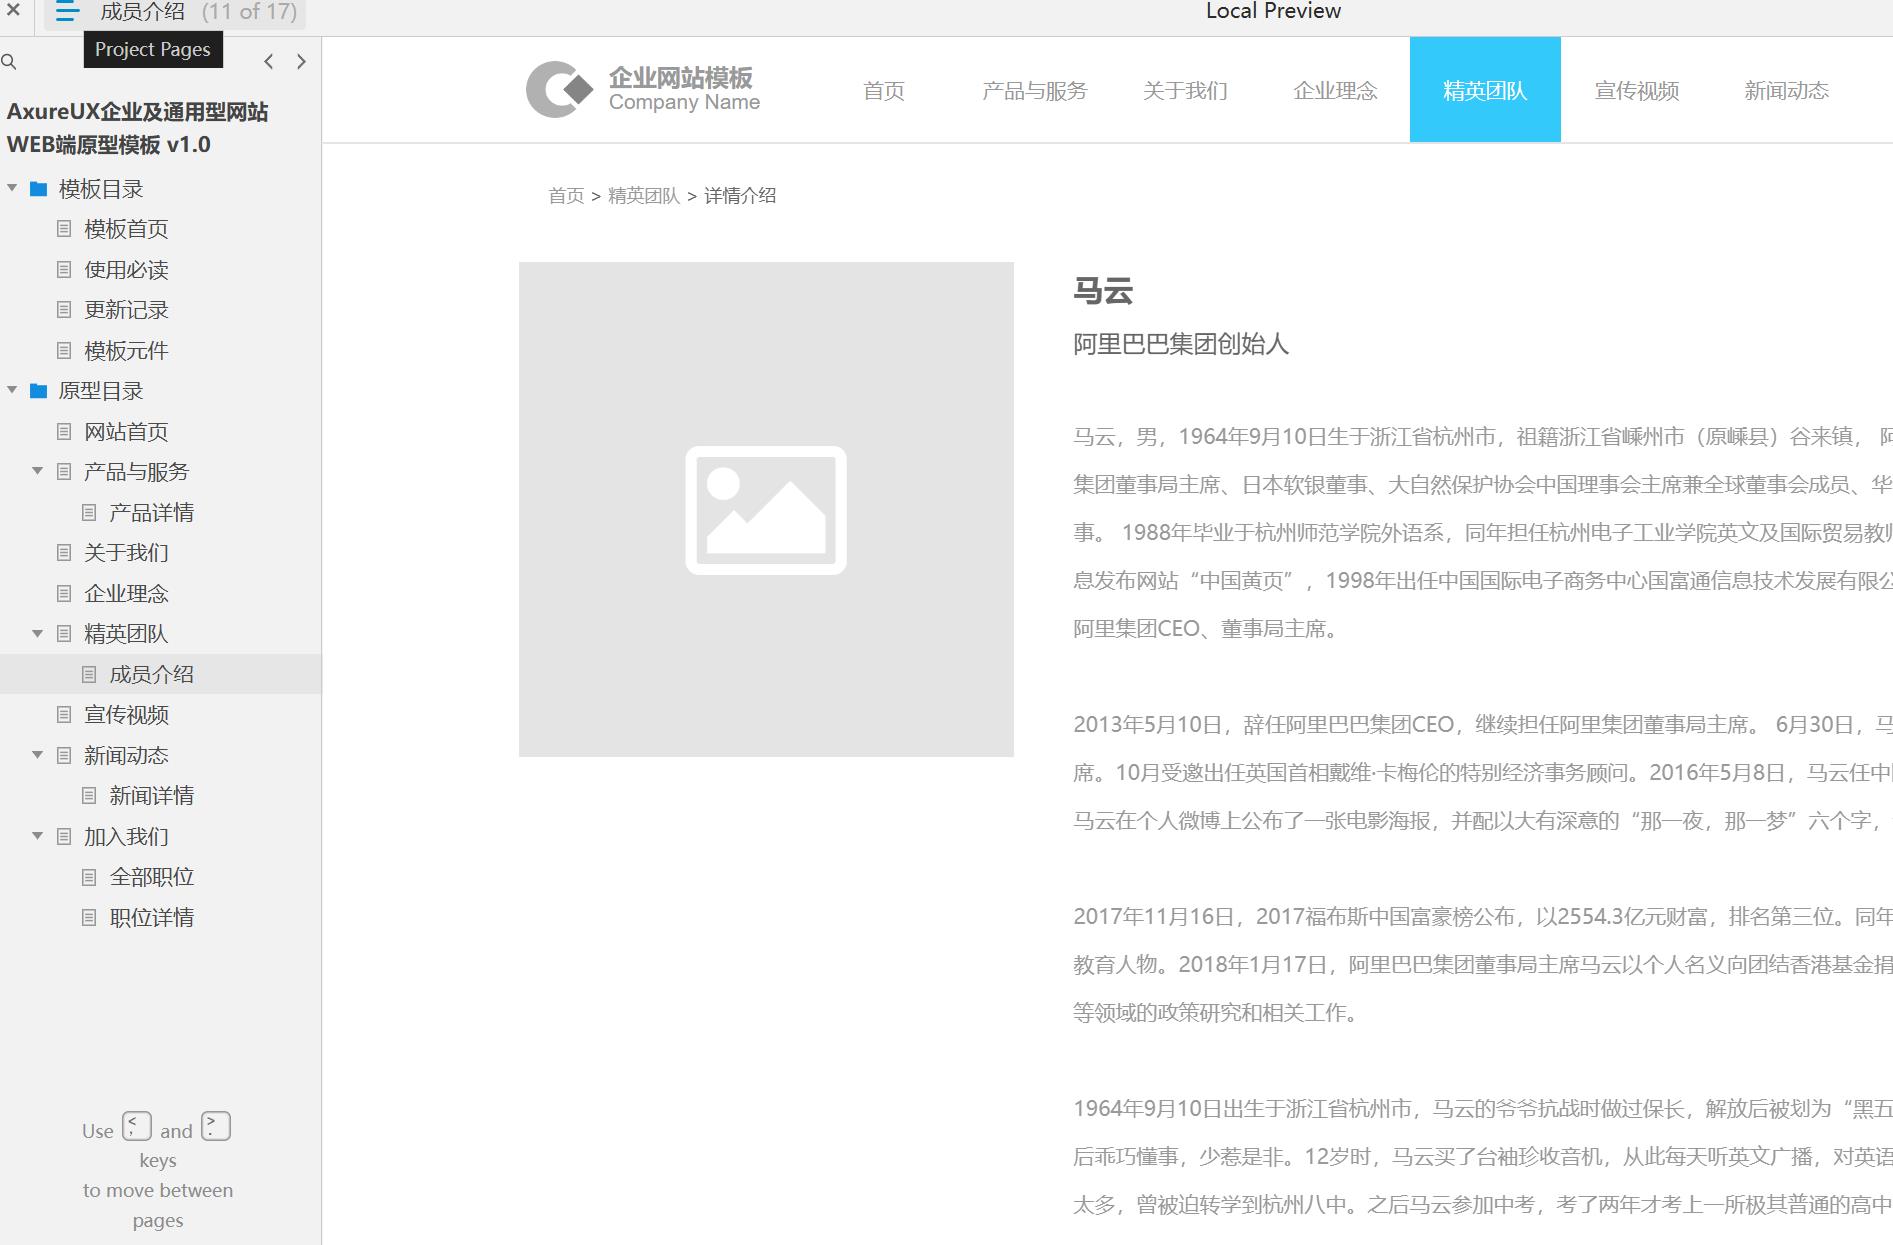Click the 精英团队 breadcrumb link

[644, 196]
